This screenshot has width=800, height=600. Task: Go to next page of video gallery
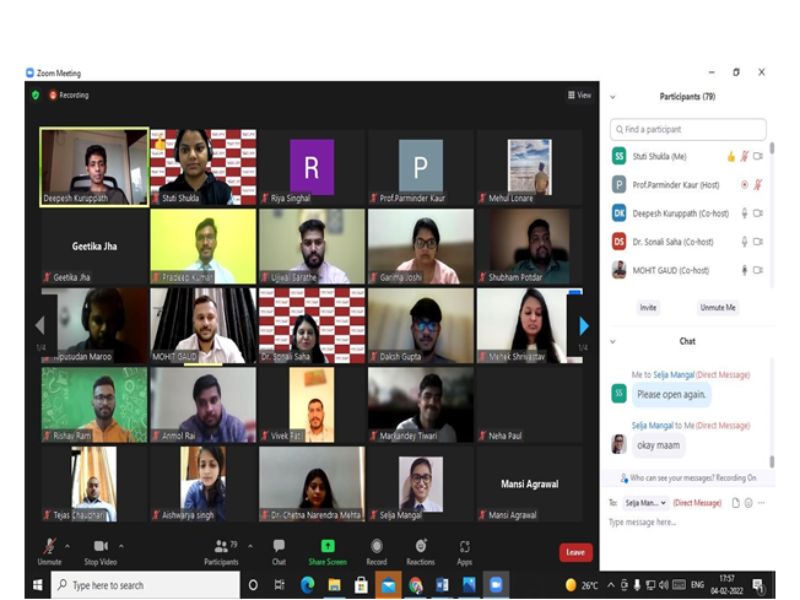click(584, 326)
